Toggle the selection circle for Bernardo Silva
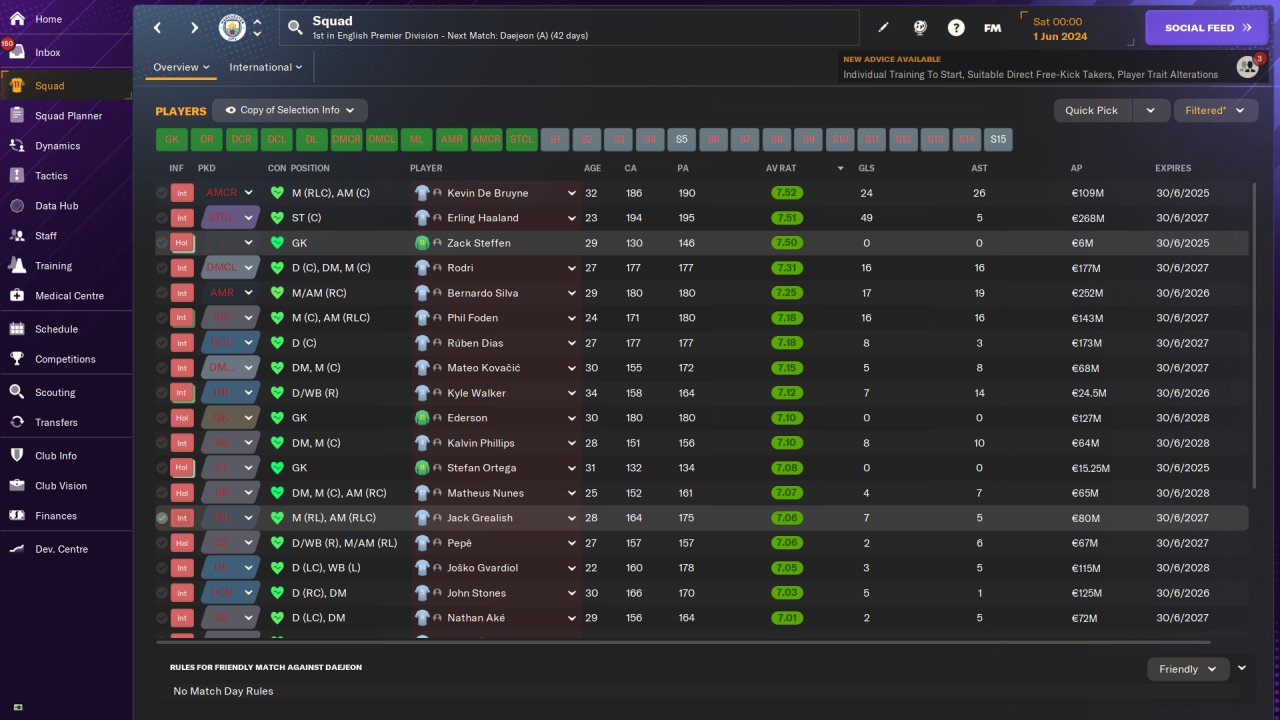 click(162, 293)
